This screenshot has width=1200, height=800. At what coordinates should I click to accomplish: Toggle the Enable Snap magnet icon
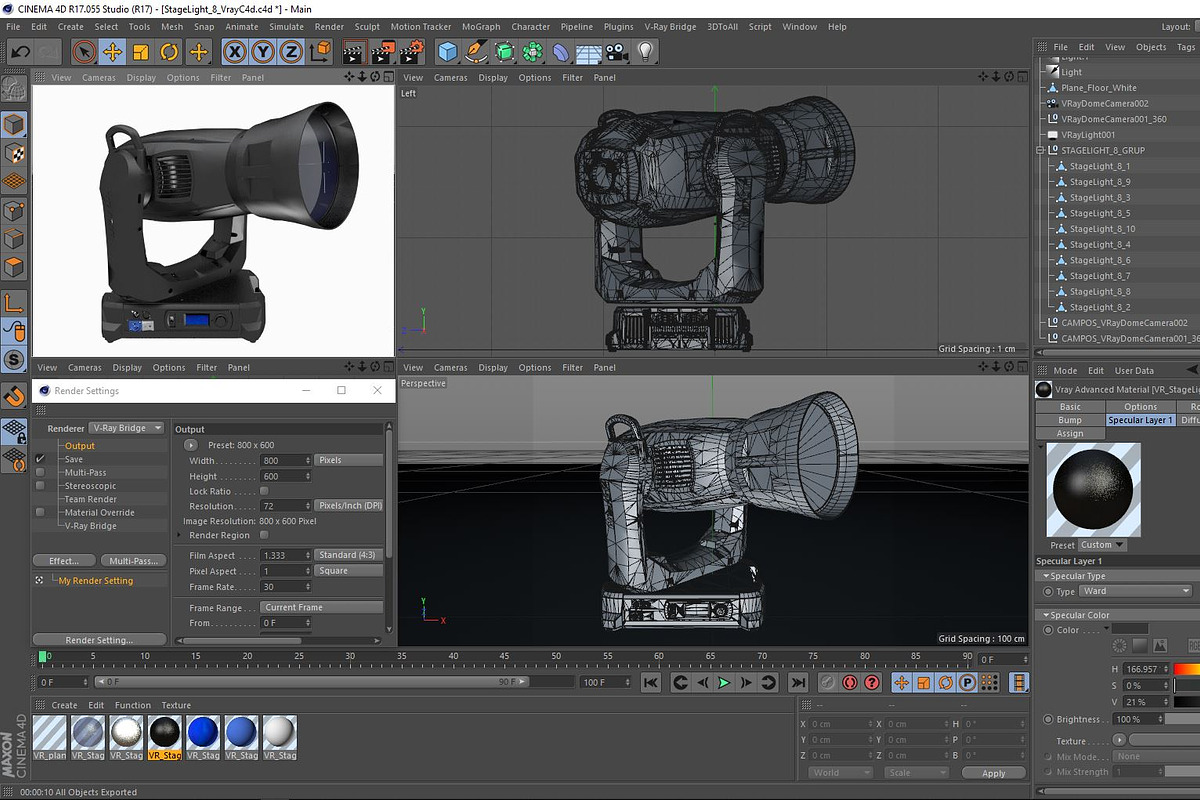tap(14, 397)
